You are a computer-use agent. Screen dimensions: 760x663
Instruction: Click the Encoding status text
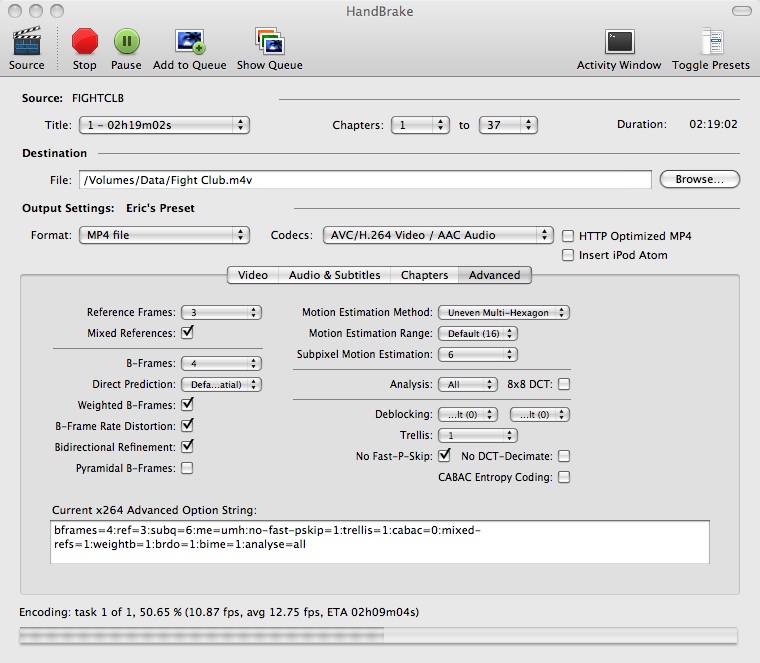(x=219, y=612)
